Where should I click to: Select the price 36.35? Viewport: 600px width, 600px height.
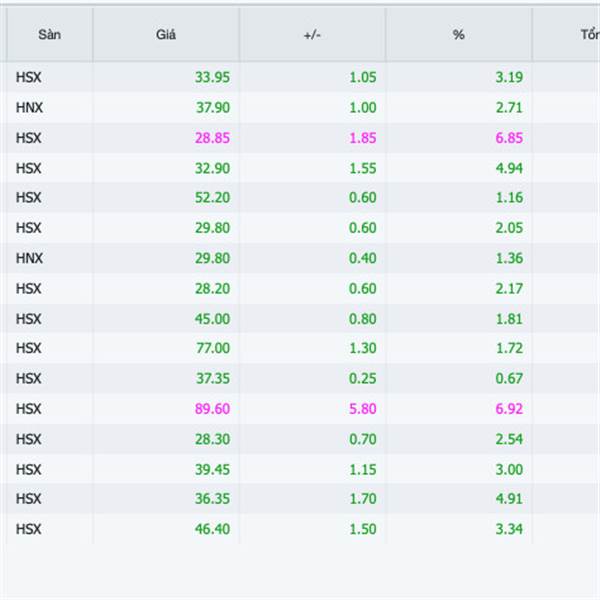[212, 498]
